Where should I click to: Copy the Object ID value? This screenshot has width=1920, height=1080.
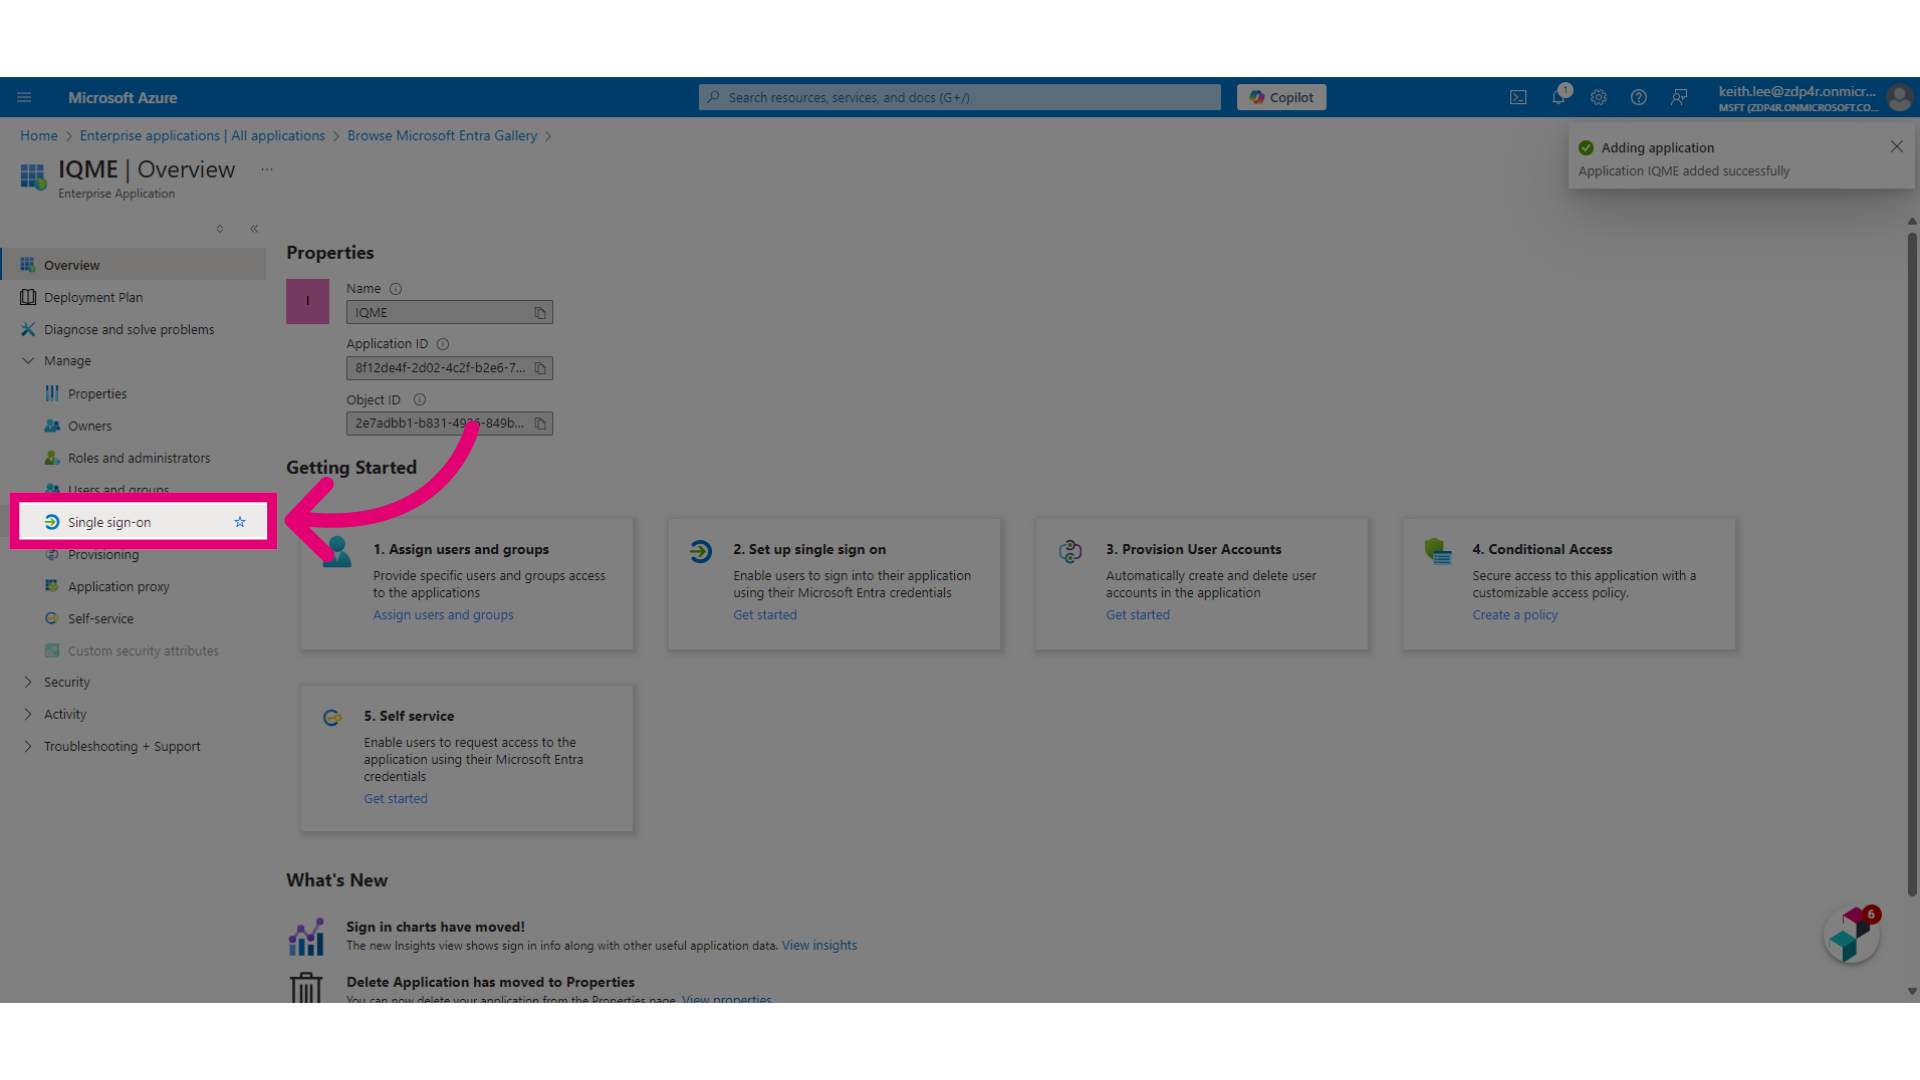tap(540, 424)
